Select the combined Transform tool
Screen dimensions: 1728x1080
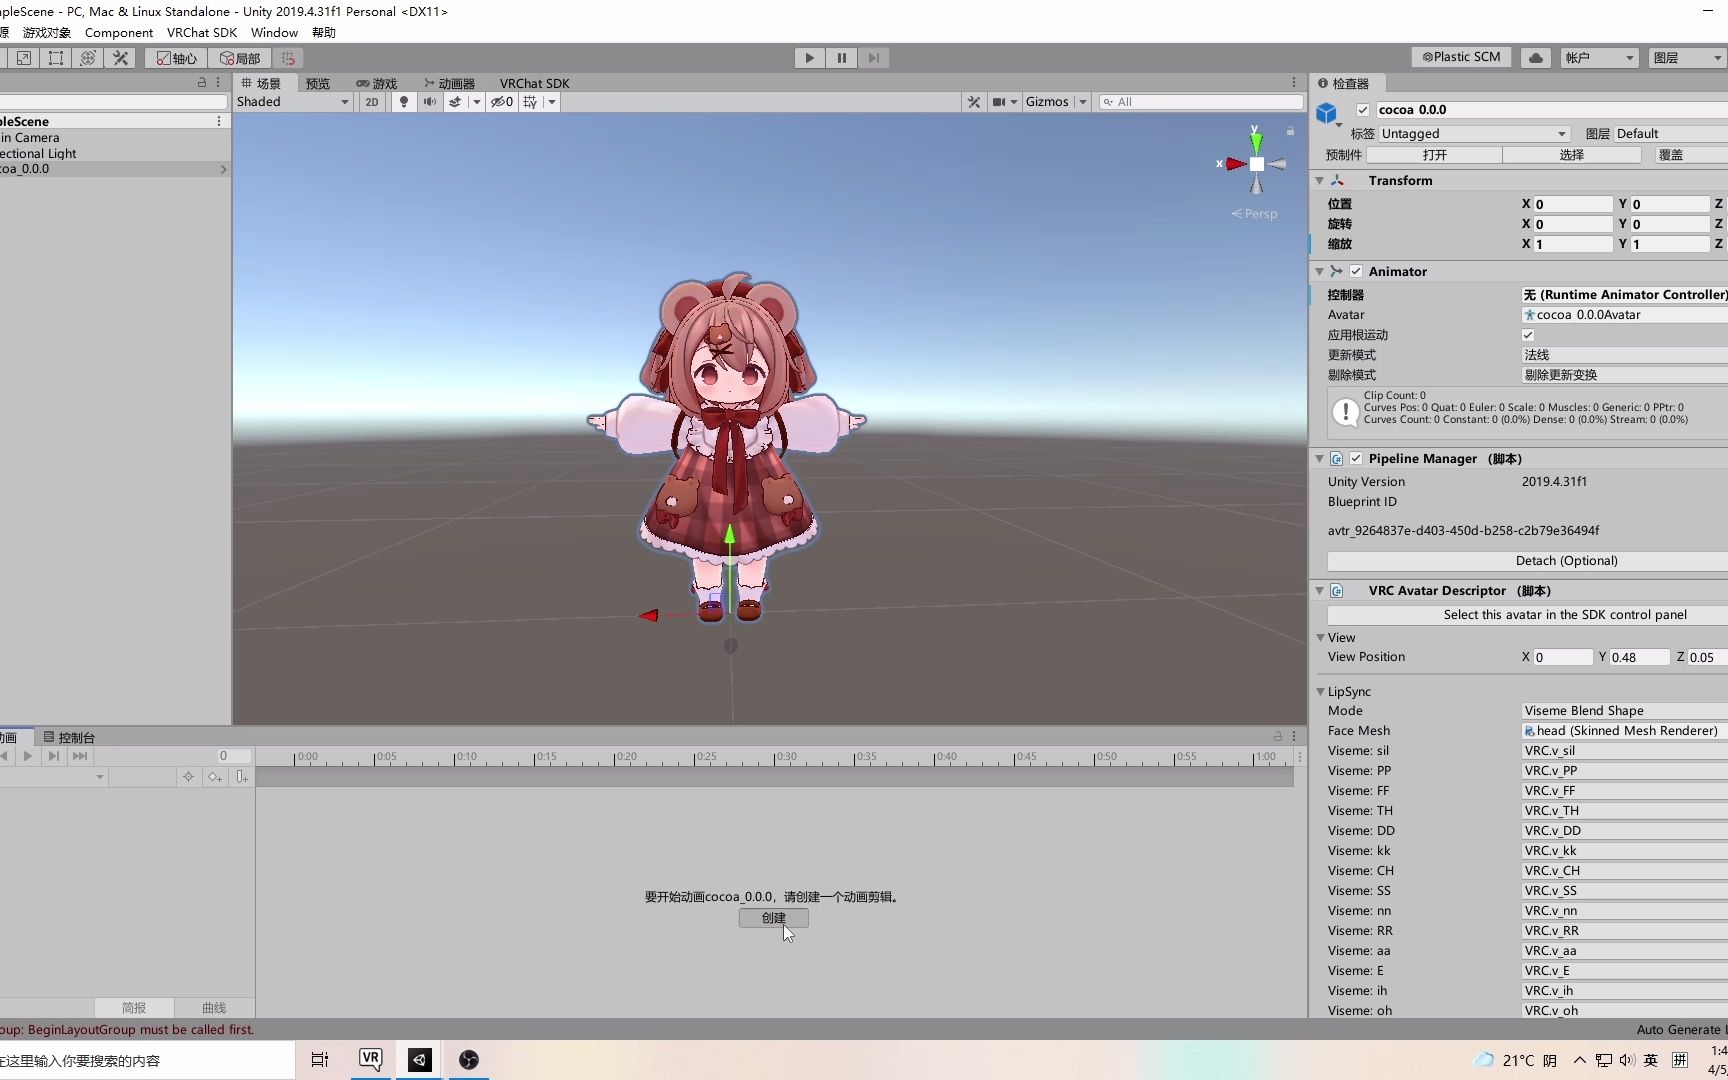88,58
